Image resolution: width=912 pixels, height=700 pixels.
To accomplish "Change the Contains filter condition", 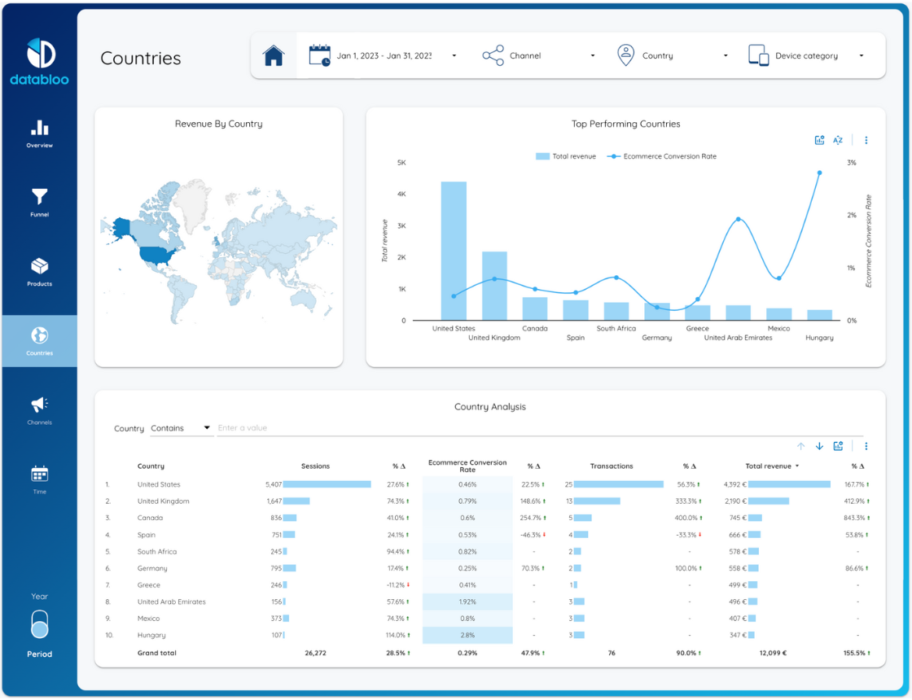I will coord(180,427).
